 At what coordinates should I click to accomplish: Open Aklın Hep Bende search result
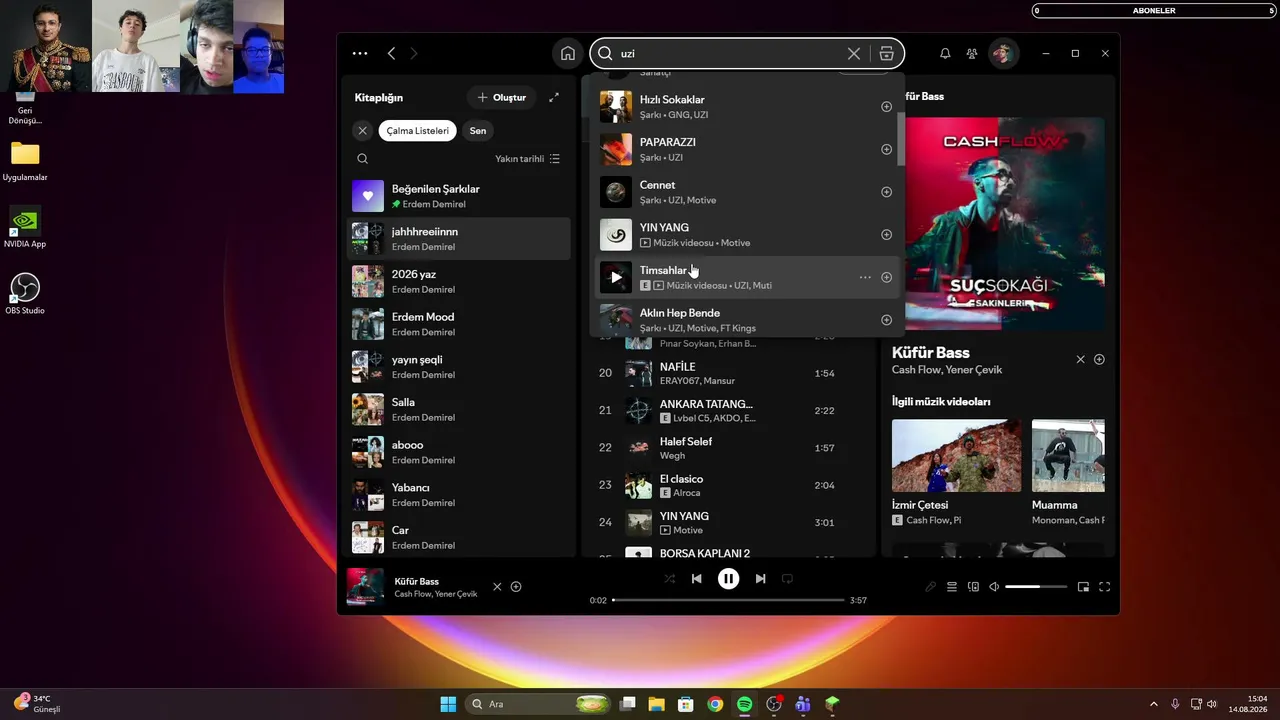[748, 320]
